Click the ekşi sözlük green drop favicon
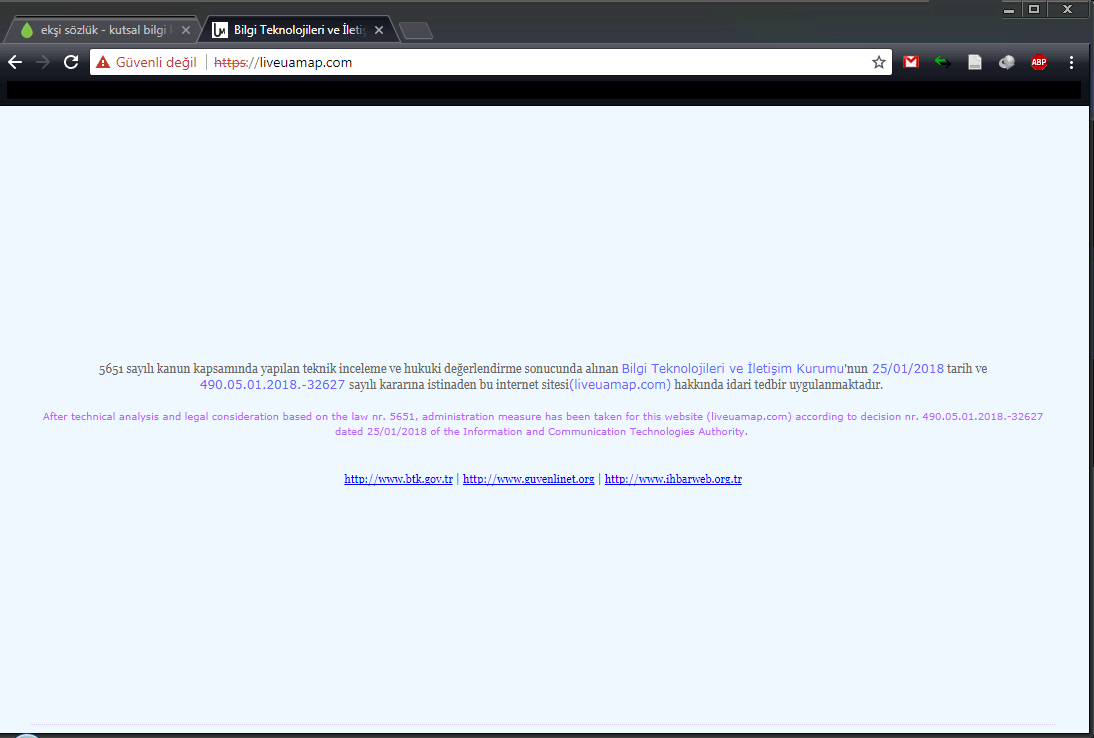This screenshot has width=1094, height=738. (27, 30)
